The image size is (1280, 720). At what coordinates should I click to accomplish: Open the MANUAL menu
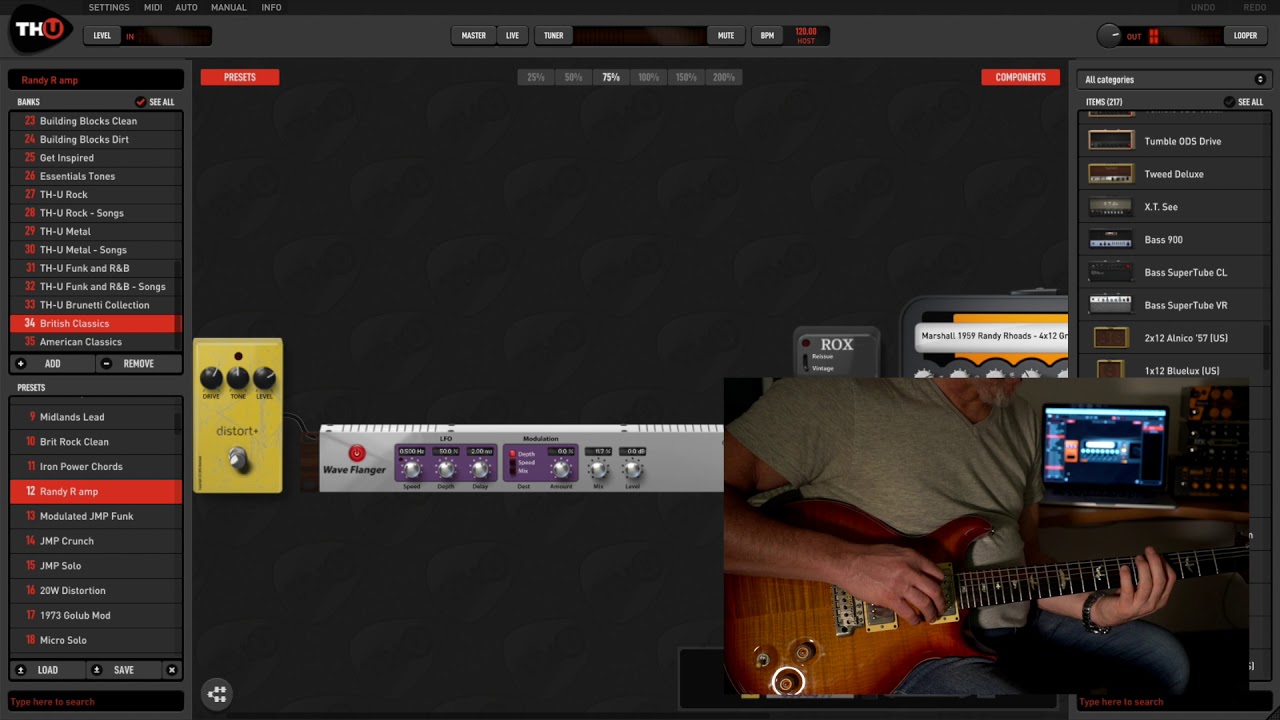228,7
